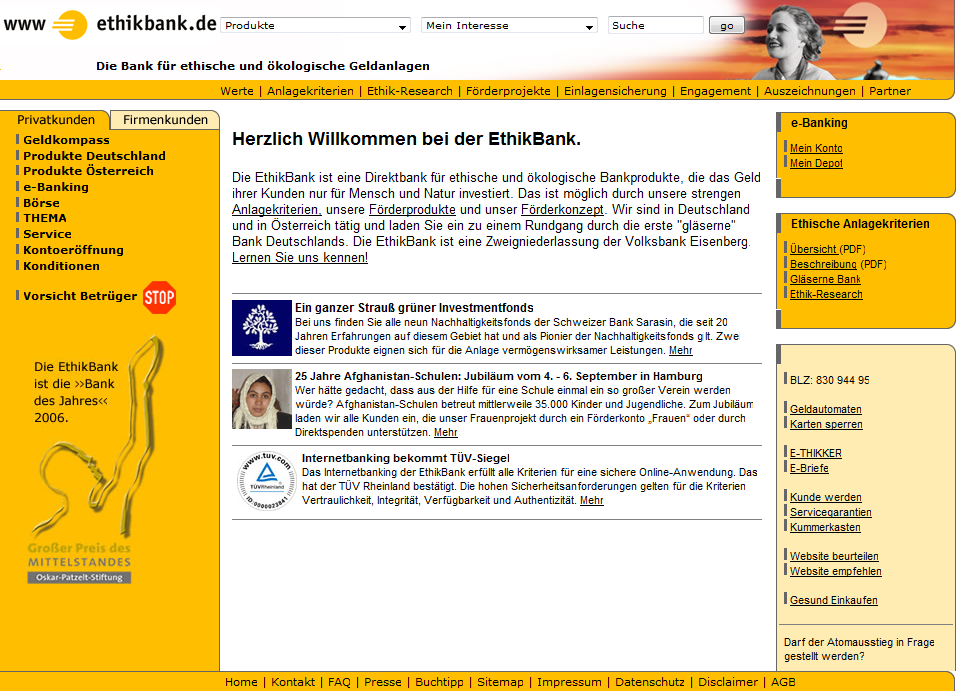Open the green tree investment fund image
The width and height of the screenshot is (958, 691).
point(261,328)
